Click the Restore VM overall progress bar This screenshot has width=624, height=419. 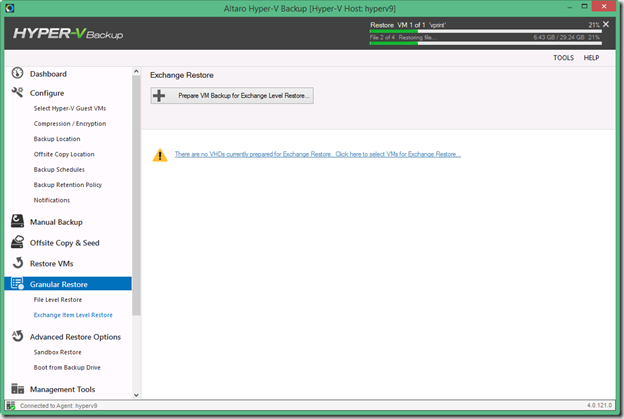tap(486, 31)
